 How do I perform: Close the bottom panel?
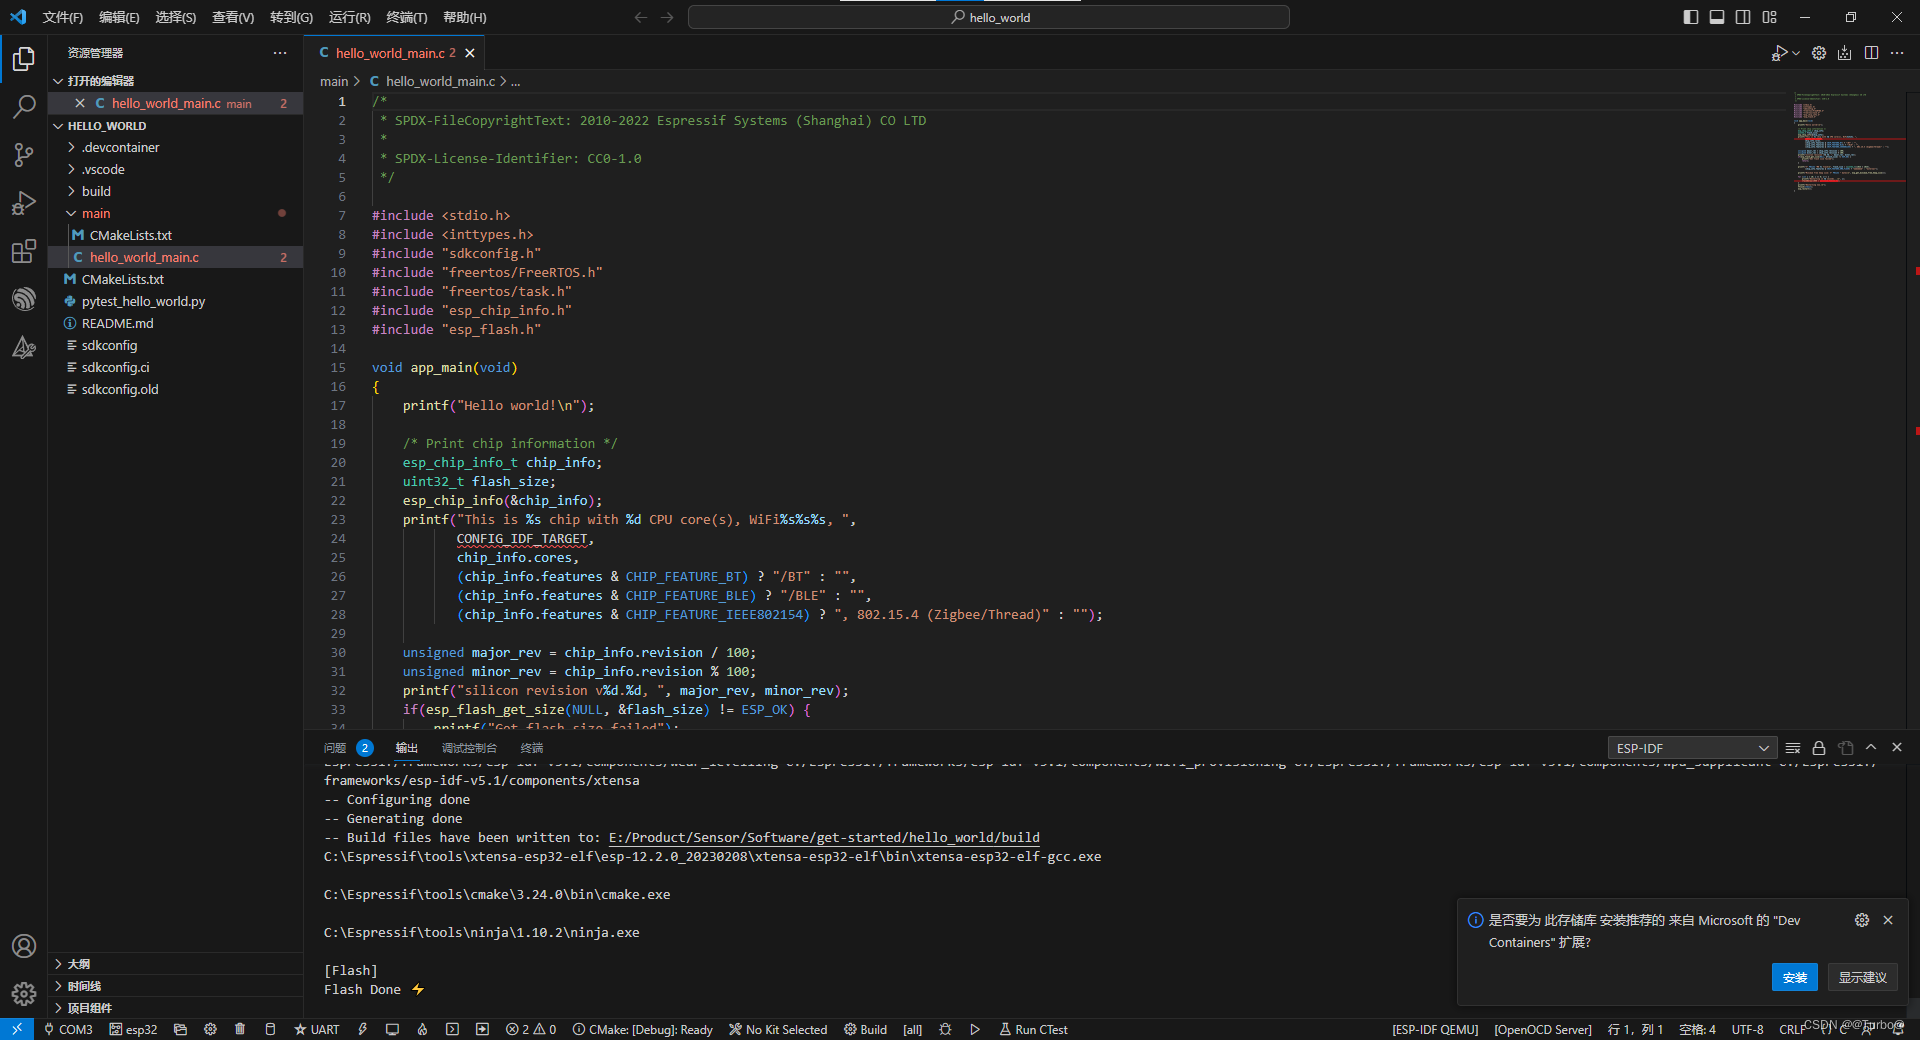tap(1897, 748)
